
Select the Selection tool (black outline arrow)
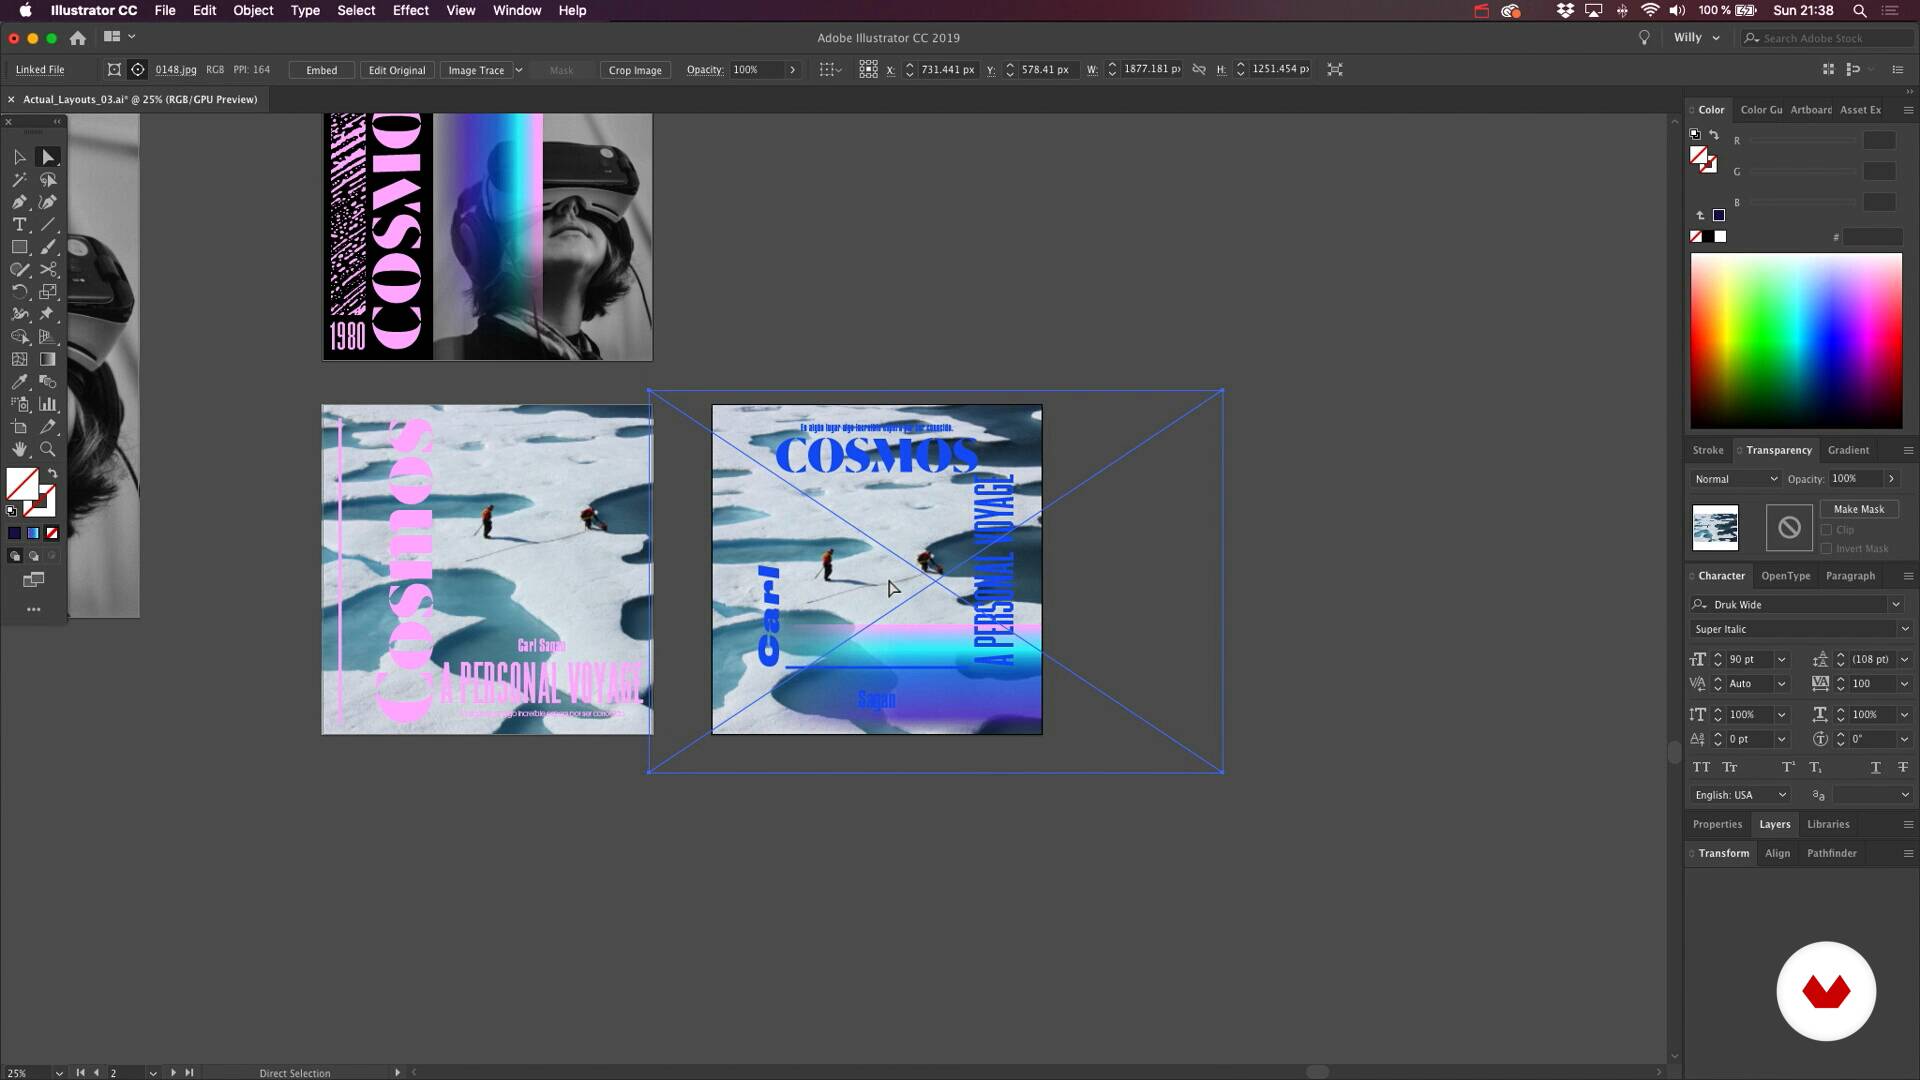tap(19, 157)
